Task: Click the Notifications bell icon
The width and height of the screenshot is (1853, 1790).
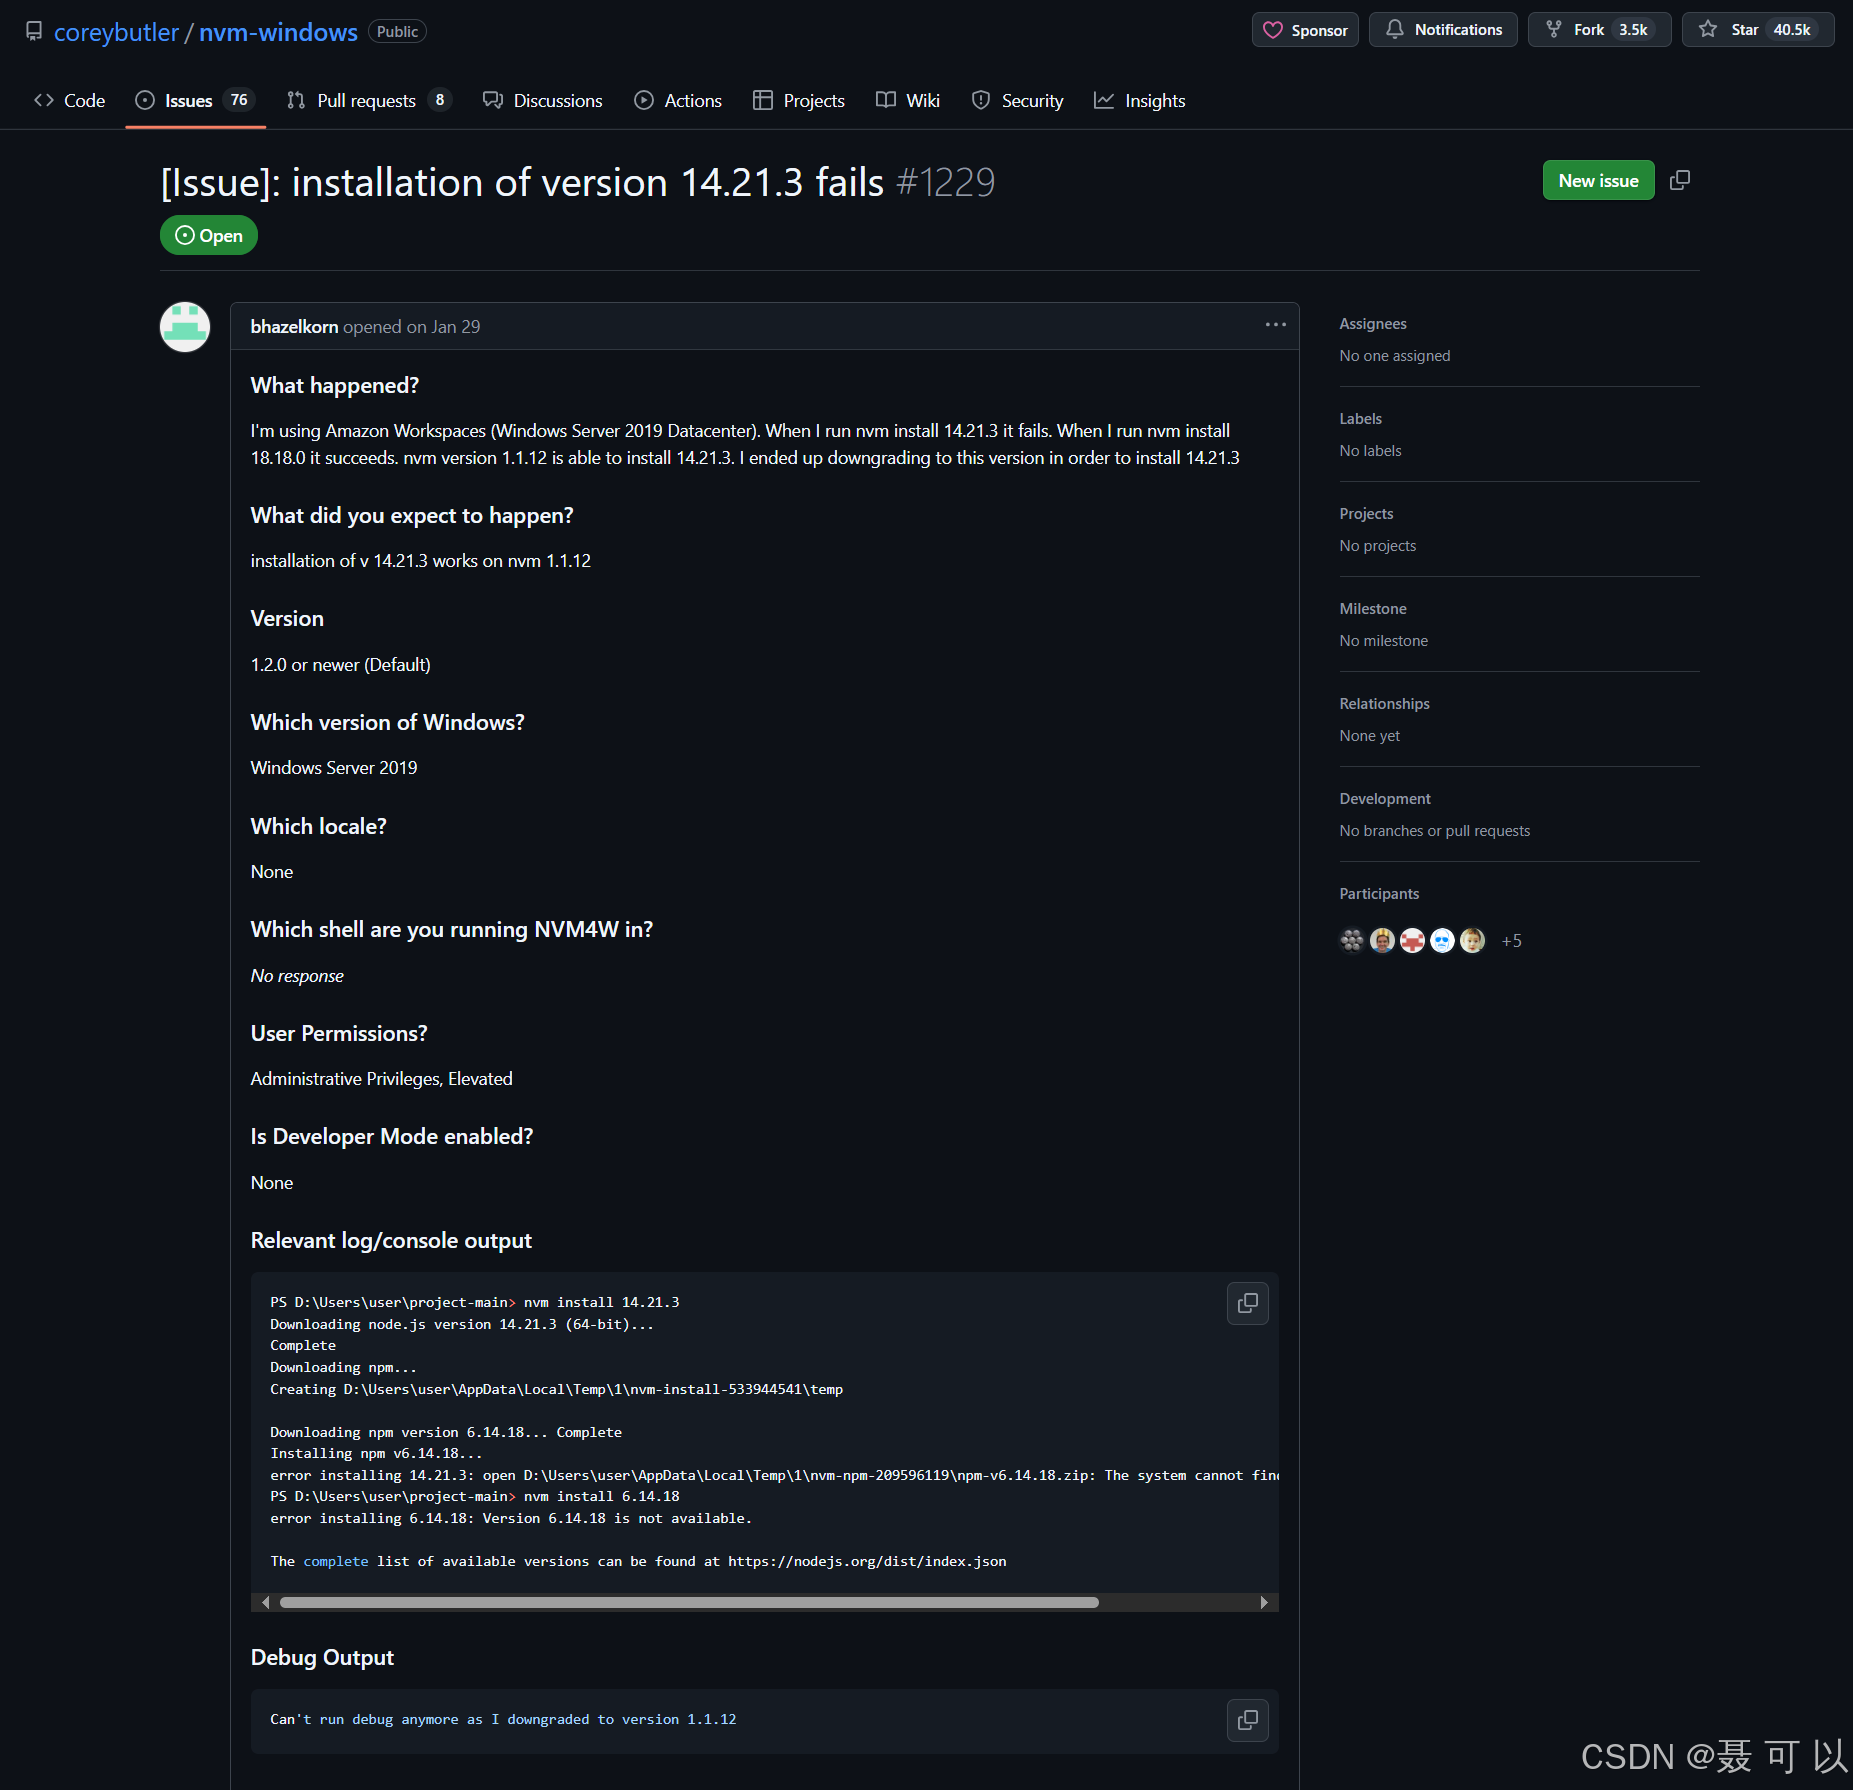Action: [x=1394, y=29]
